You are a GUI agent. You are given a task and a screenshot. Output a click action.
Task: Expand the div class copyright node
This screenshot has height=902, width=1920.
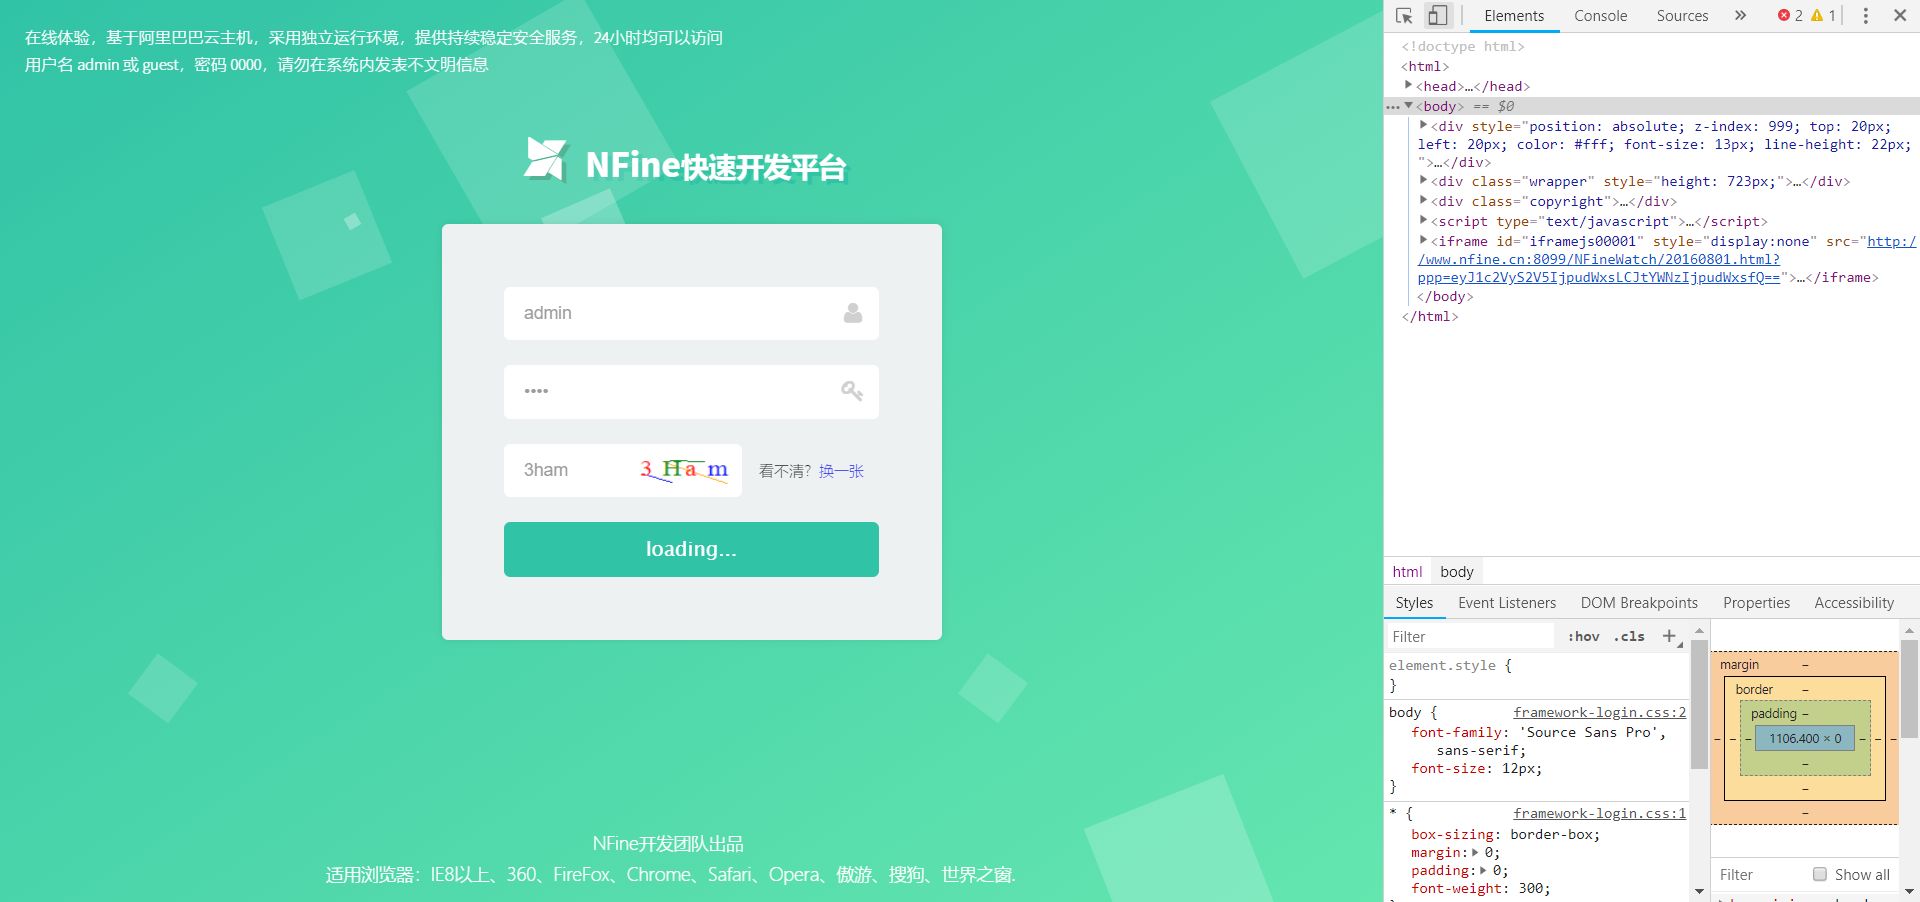[1423, 201]
